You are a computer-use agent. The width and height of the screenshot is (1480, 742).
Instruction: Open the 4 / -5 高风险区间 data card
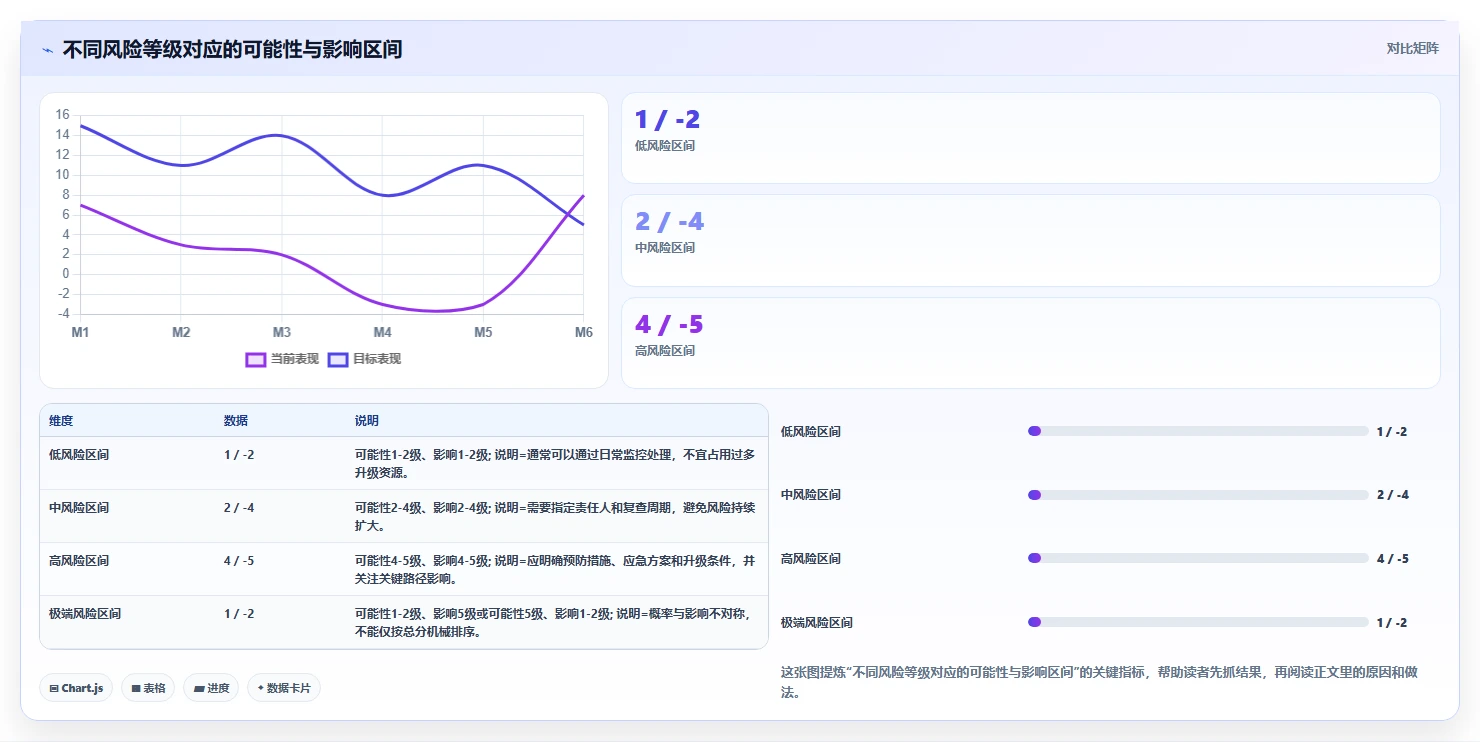tap(1031, 343)
